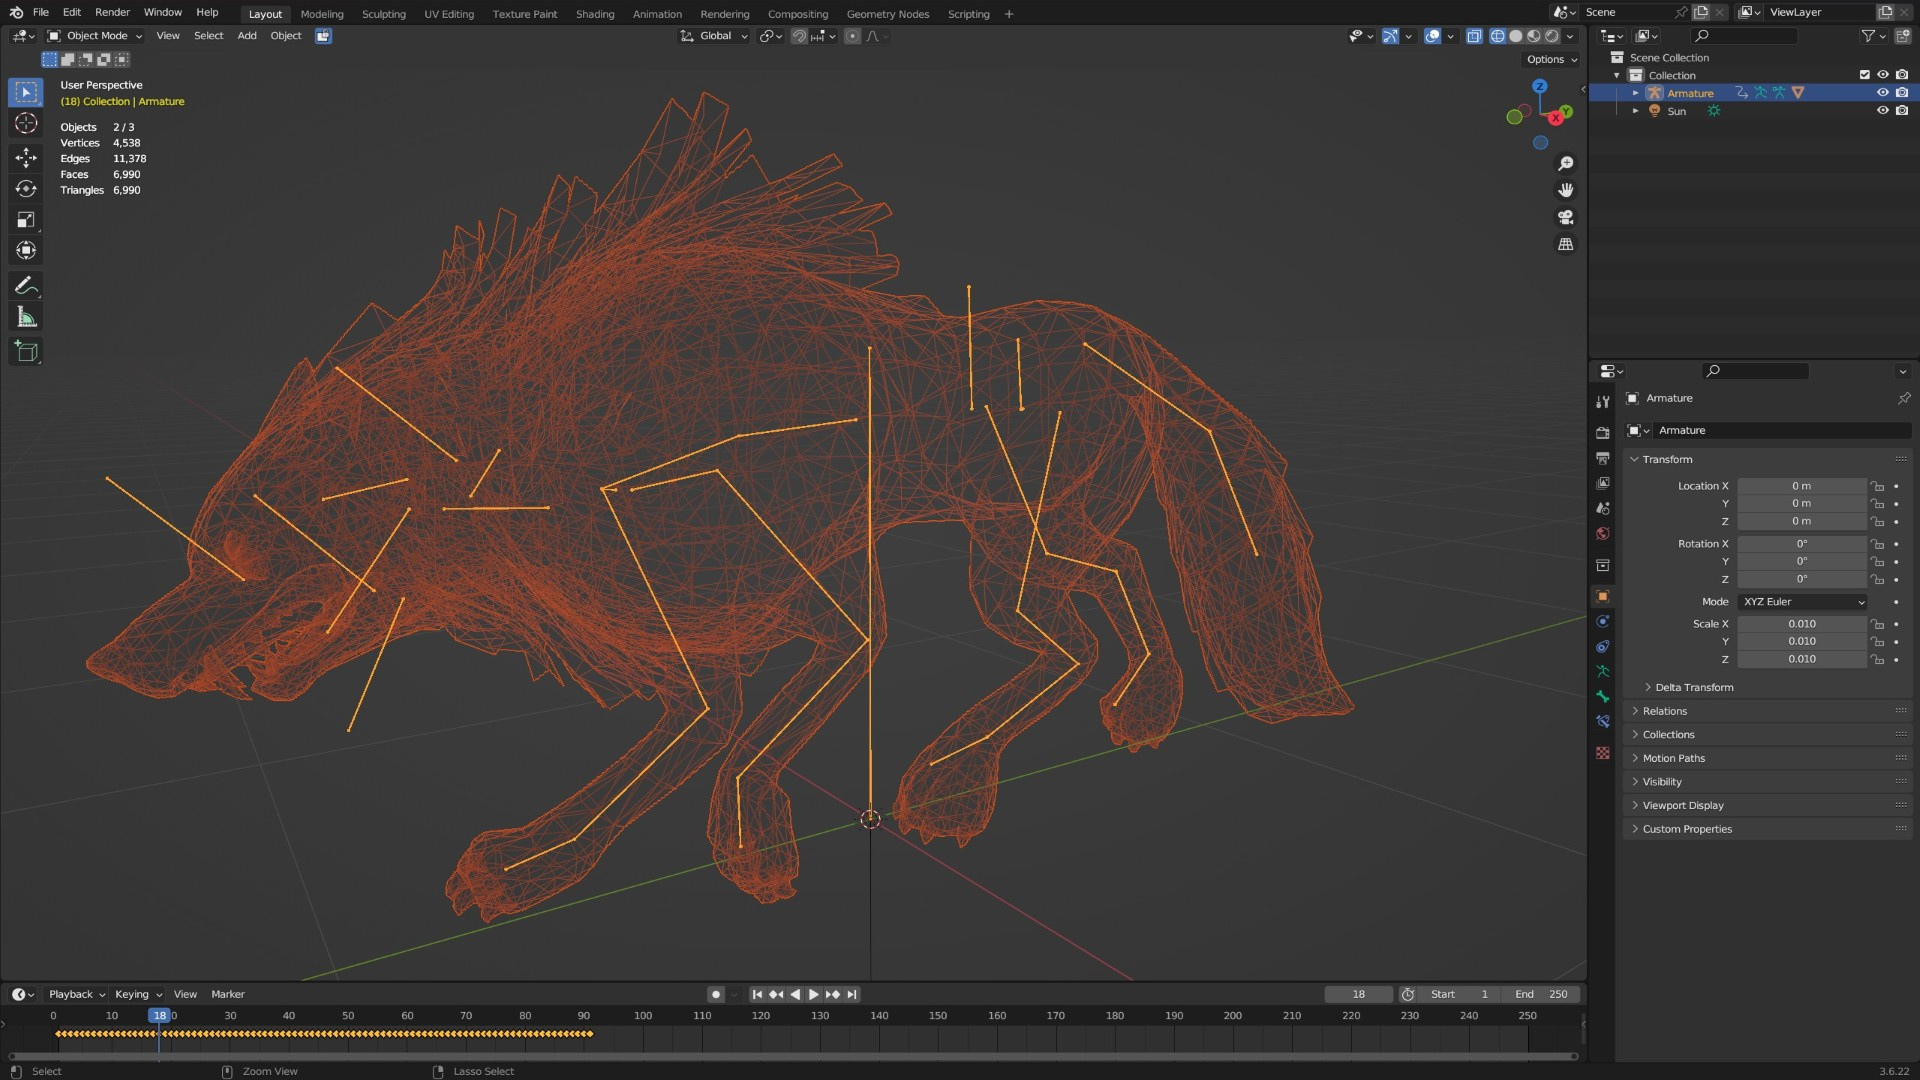The image size is (1920, 1080).
Task: Open the Texture properties tab
Action: [x=1603, y=753]
